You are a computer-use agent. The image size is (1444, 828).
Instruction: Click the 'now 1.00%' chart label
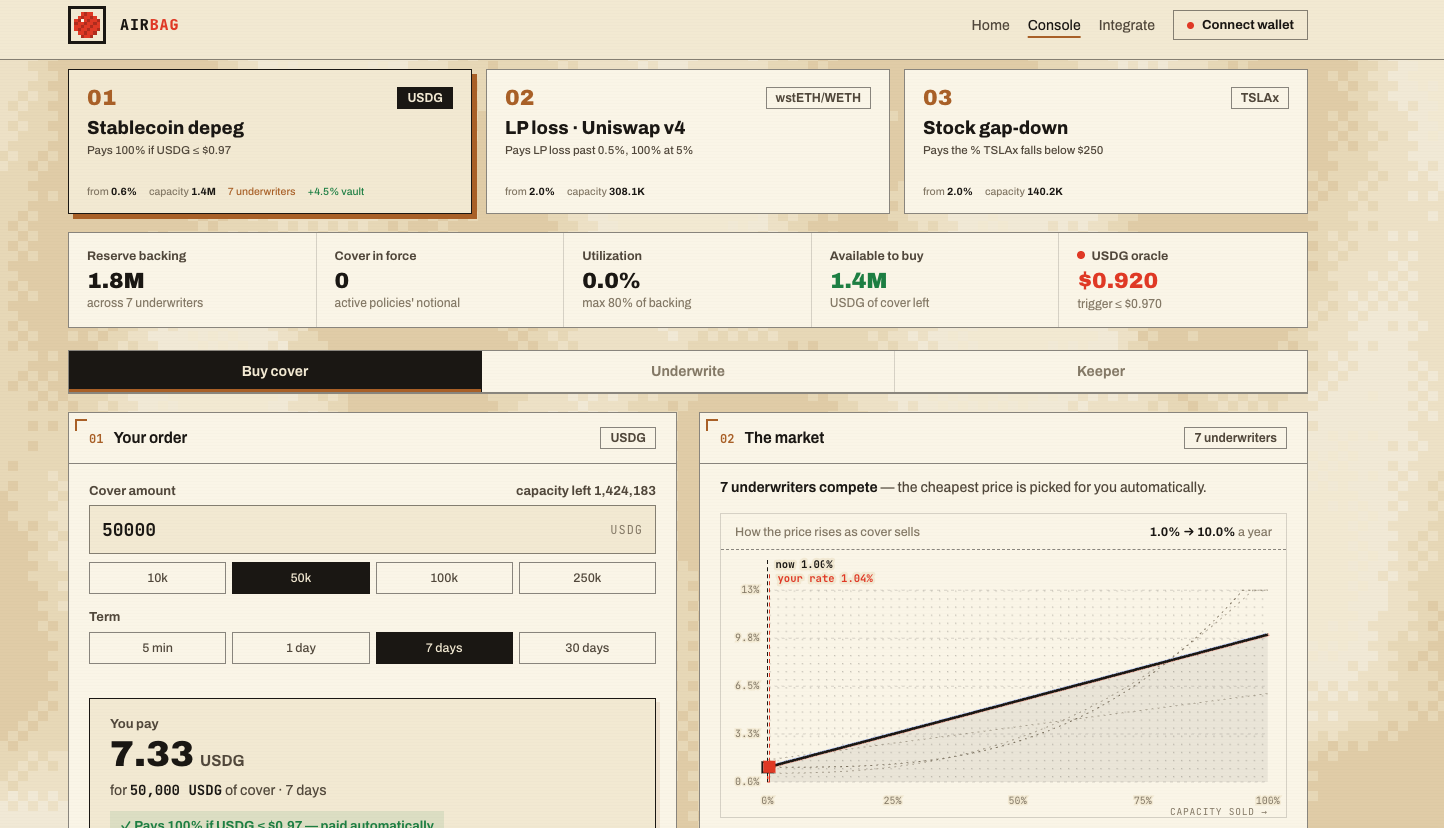point(804,565)
